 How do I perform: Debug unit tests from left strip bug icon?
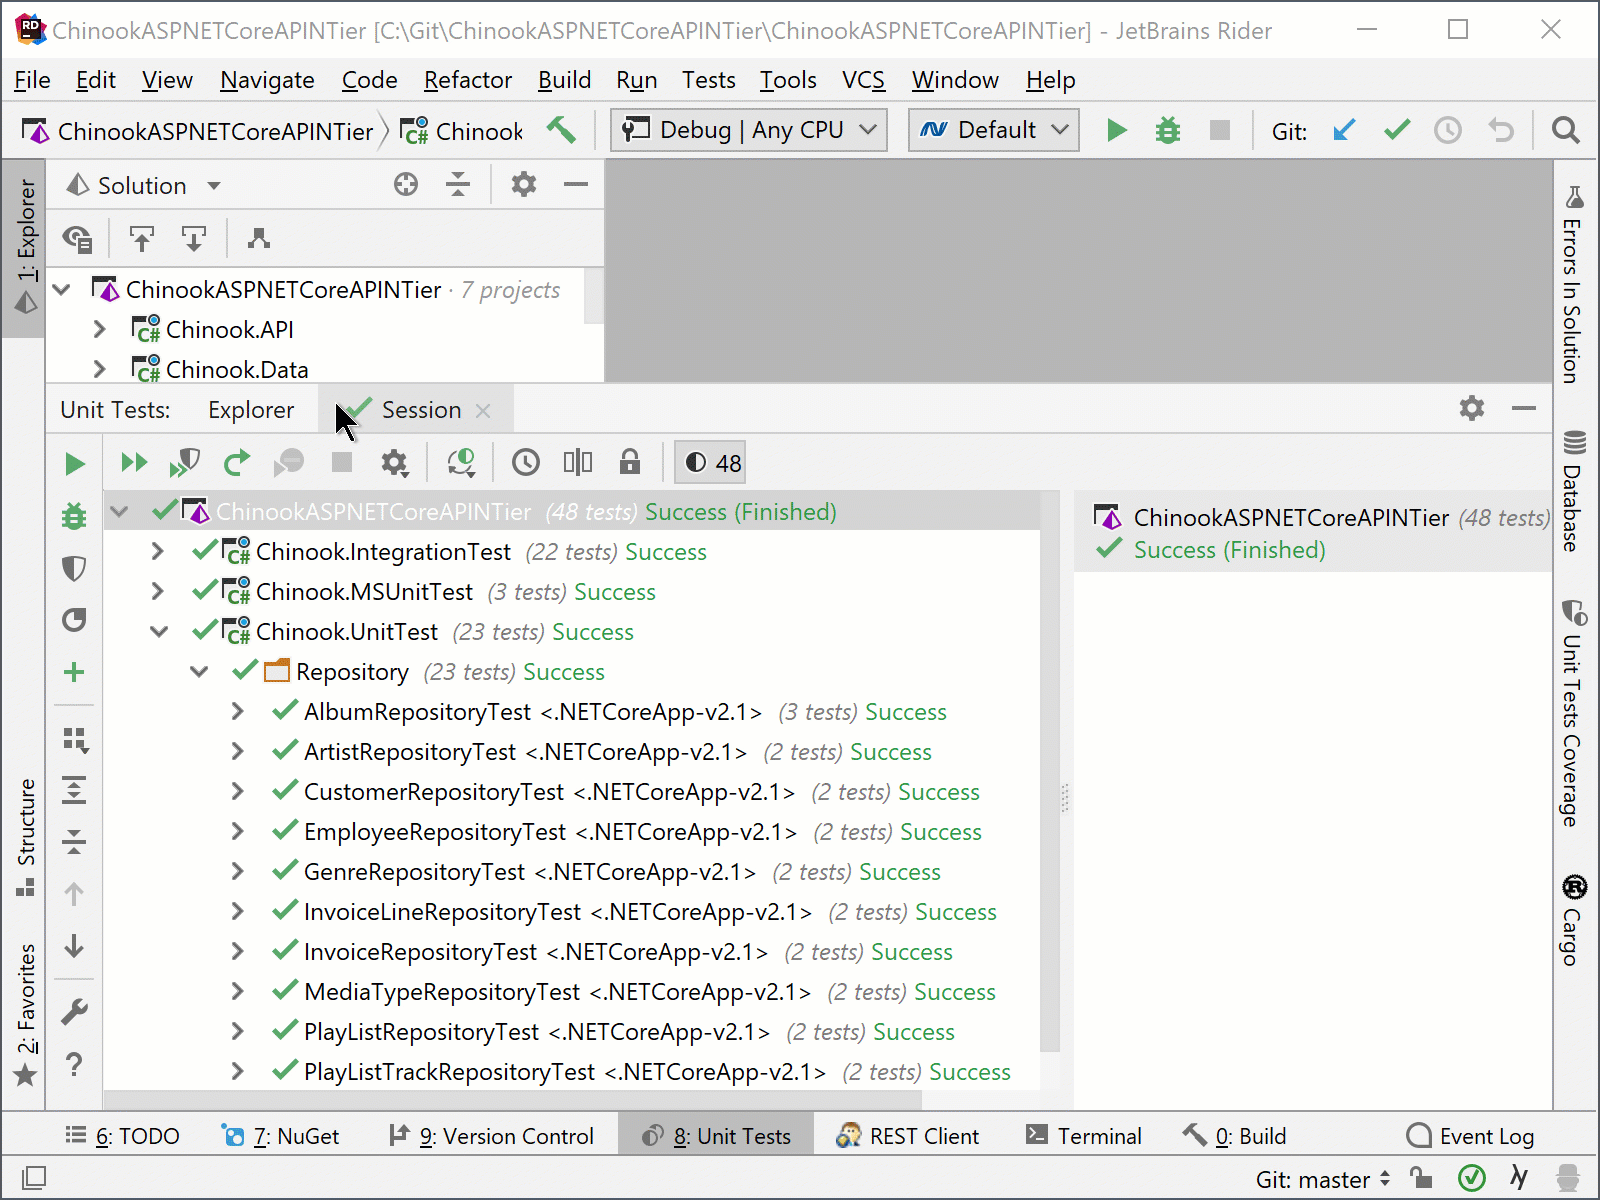coord(74,516)
